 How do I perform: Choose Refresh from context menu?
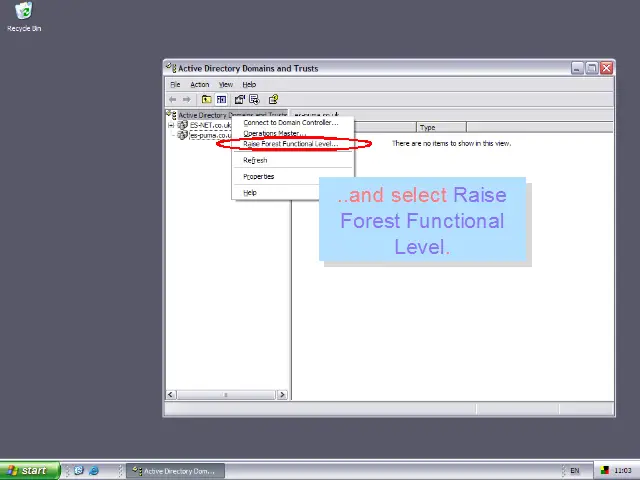coord(293,160)
